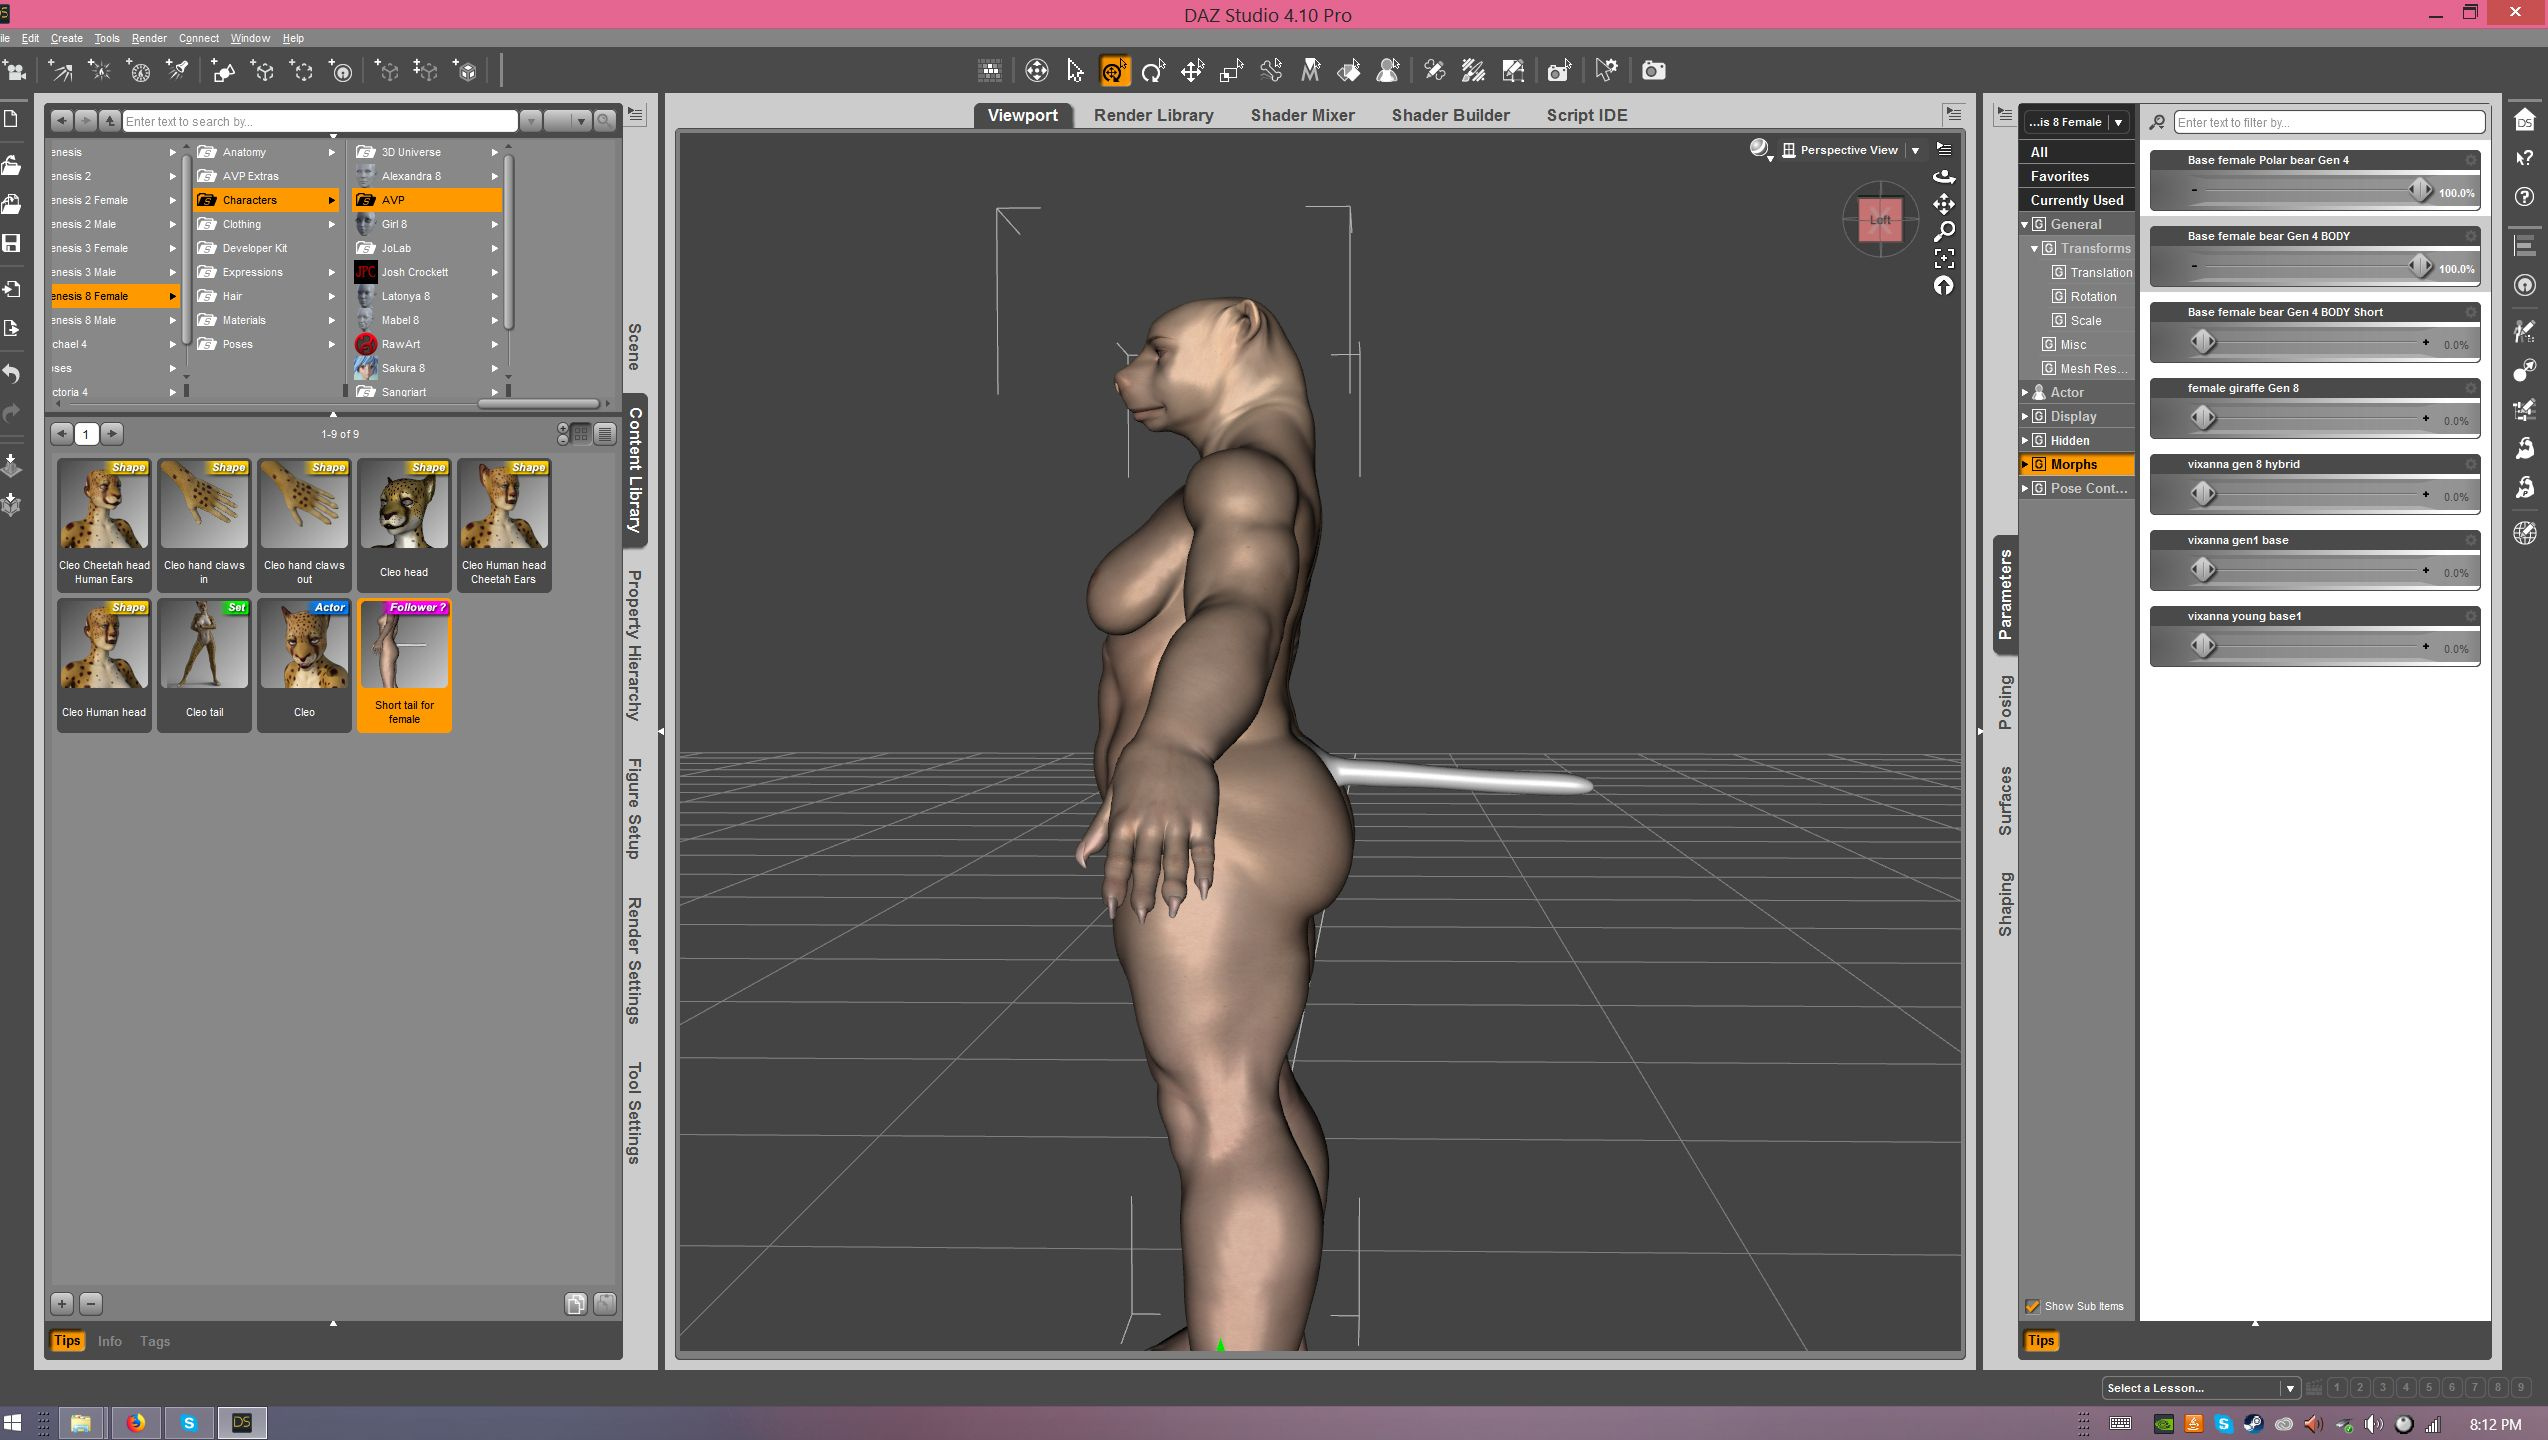Open the Shader Mixer tab

coord(1302,115)
